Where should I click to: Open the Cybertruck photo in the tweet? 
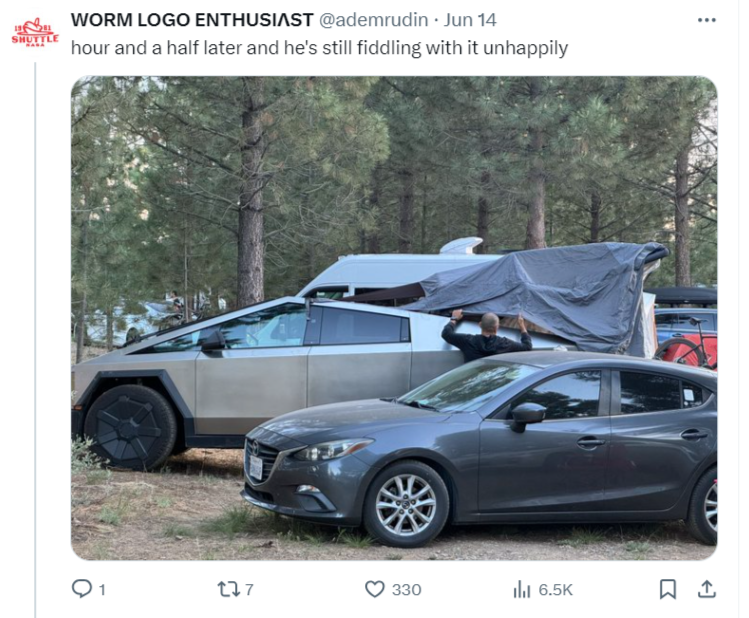click(394, 318)
